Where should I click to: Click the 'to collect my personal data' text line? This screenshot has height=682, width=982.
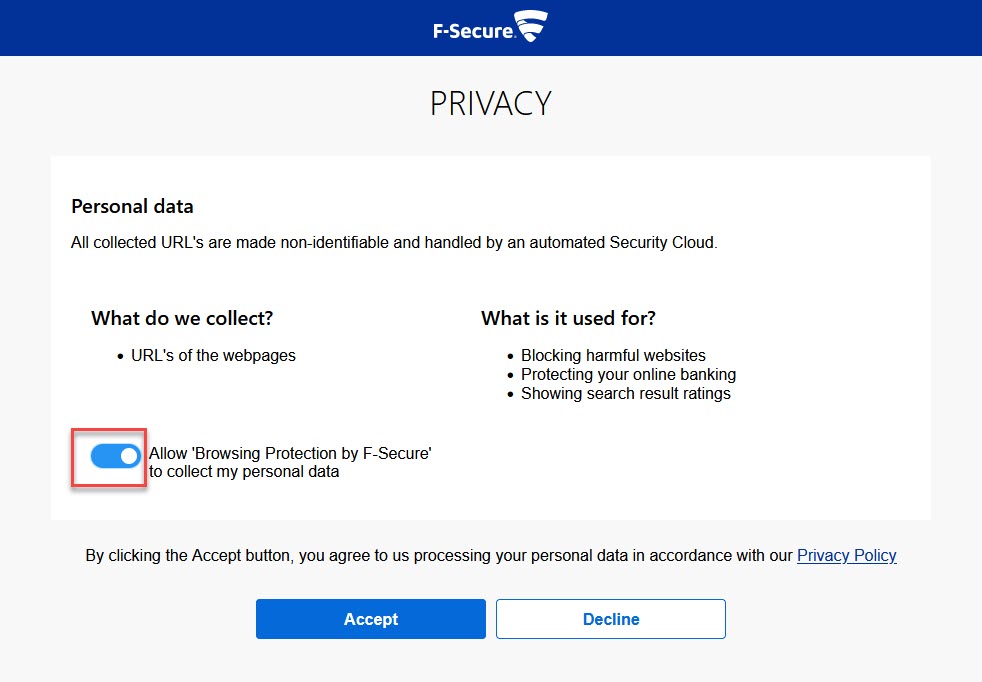[x=244, y=471]
